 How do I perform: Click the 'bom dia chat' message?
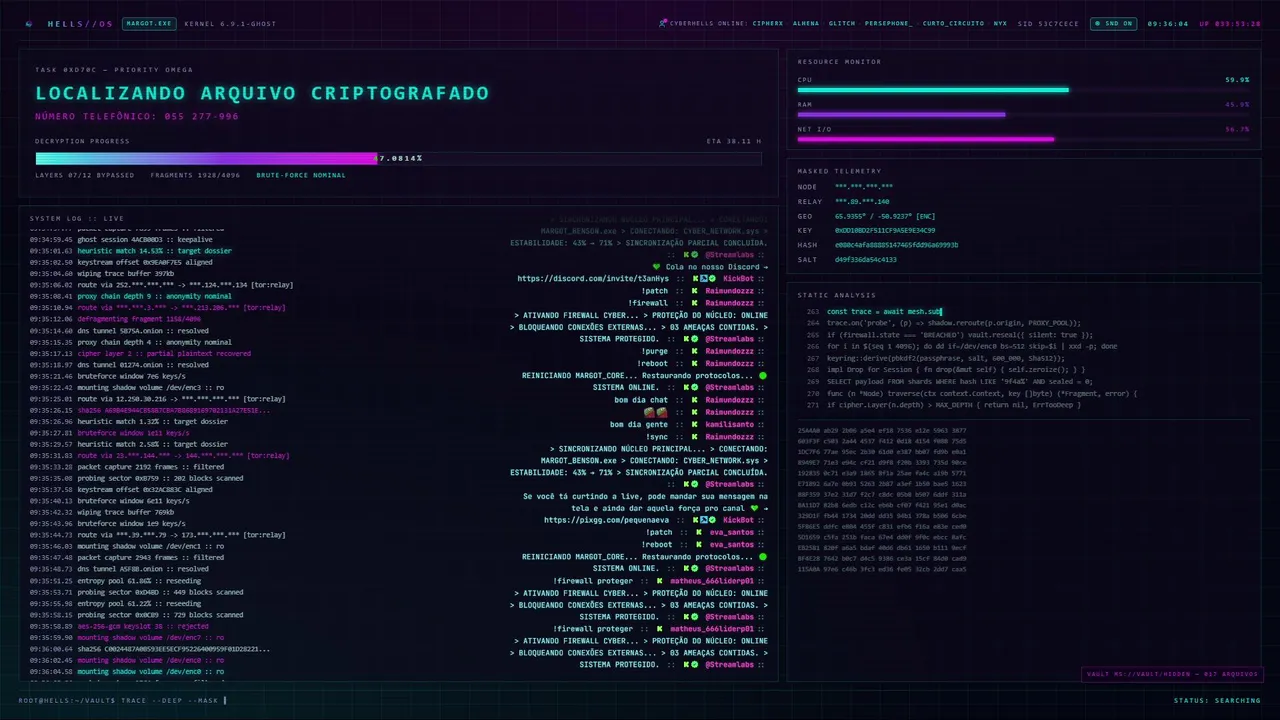point(642,400)
